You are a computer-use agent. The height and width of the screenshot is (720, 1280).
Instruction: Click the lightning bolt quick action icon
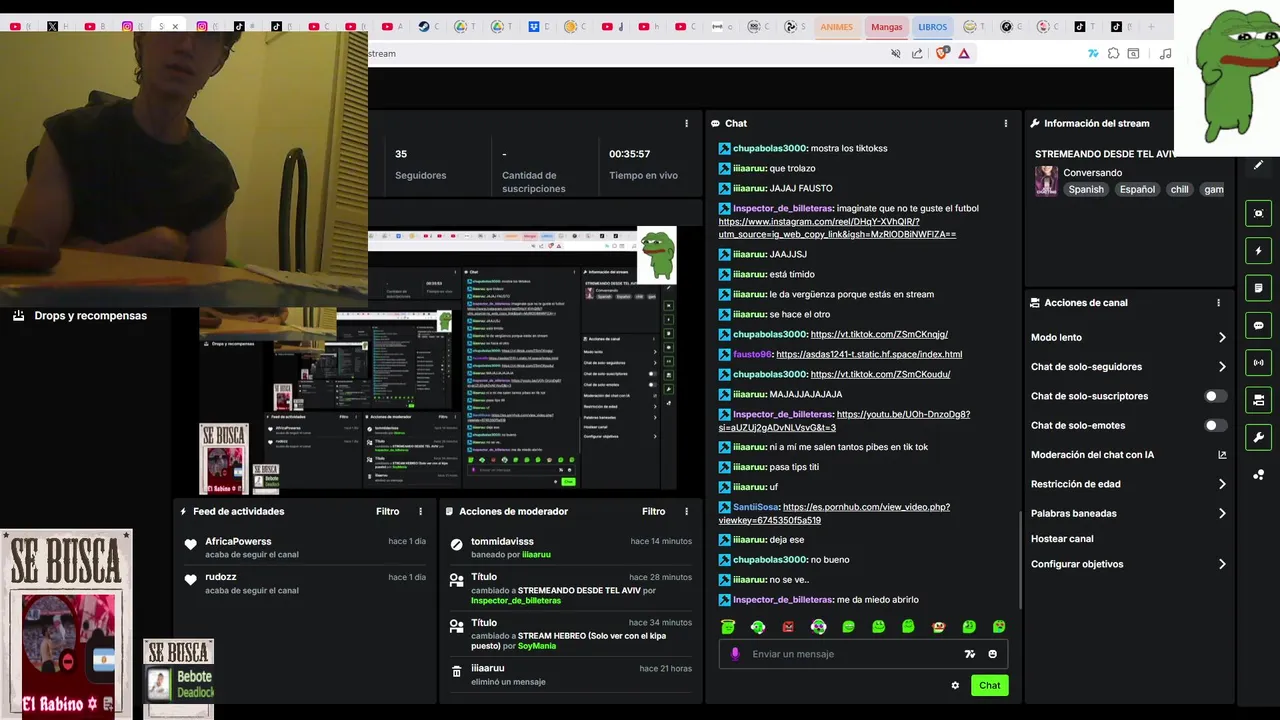pos(1258,250)
